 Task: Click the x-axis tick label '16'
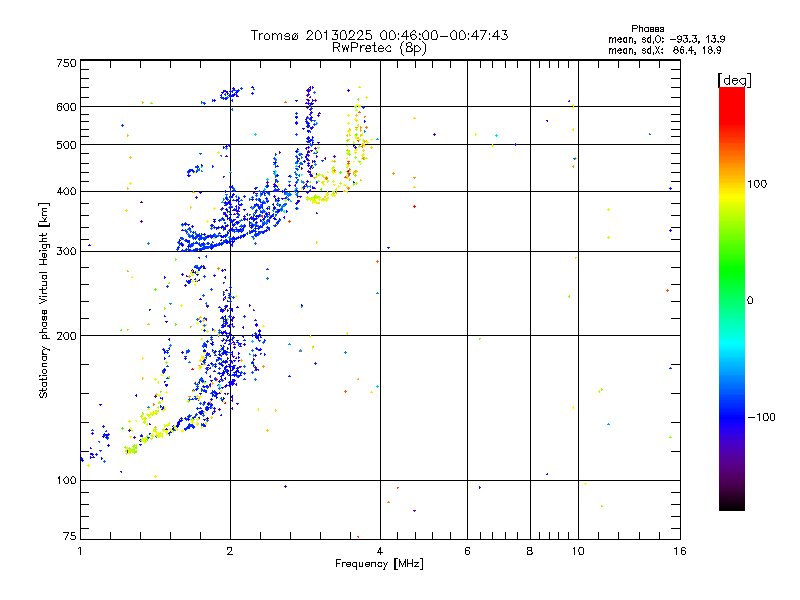click(680, 551)
